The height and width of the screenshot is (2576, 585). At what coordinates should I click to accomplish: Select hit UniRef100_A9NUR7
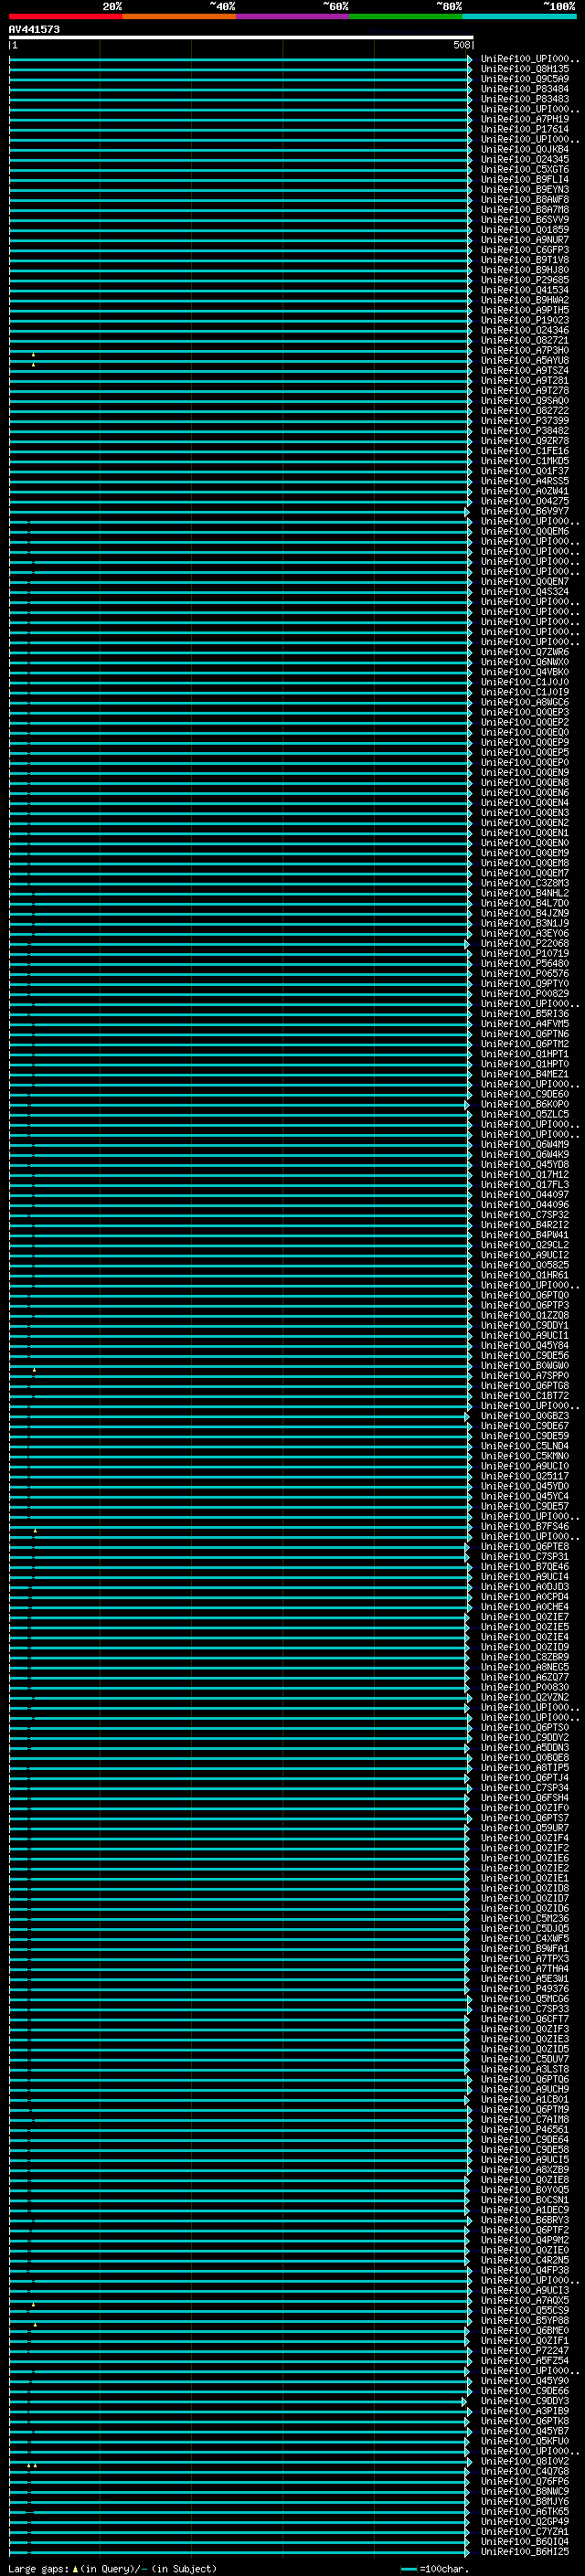click(525, 240)
